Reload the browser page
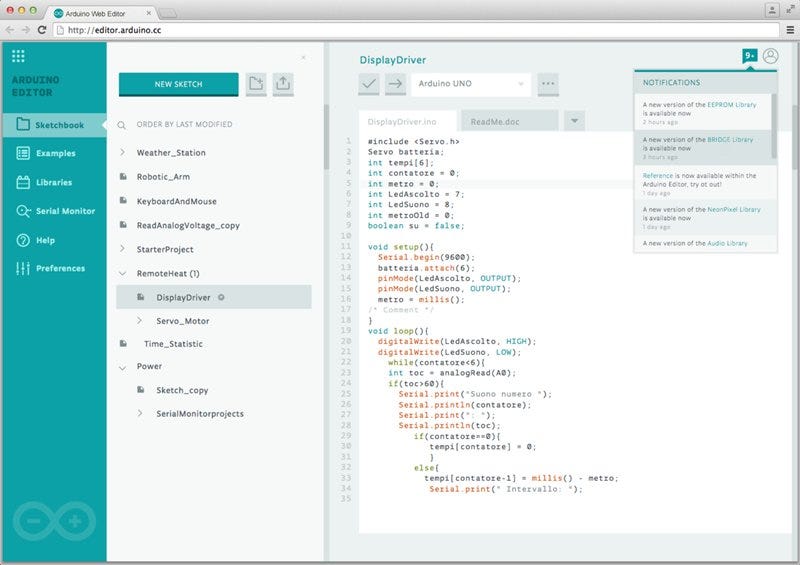This screenshot has height=565, width=800. click(42, 30)
